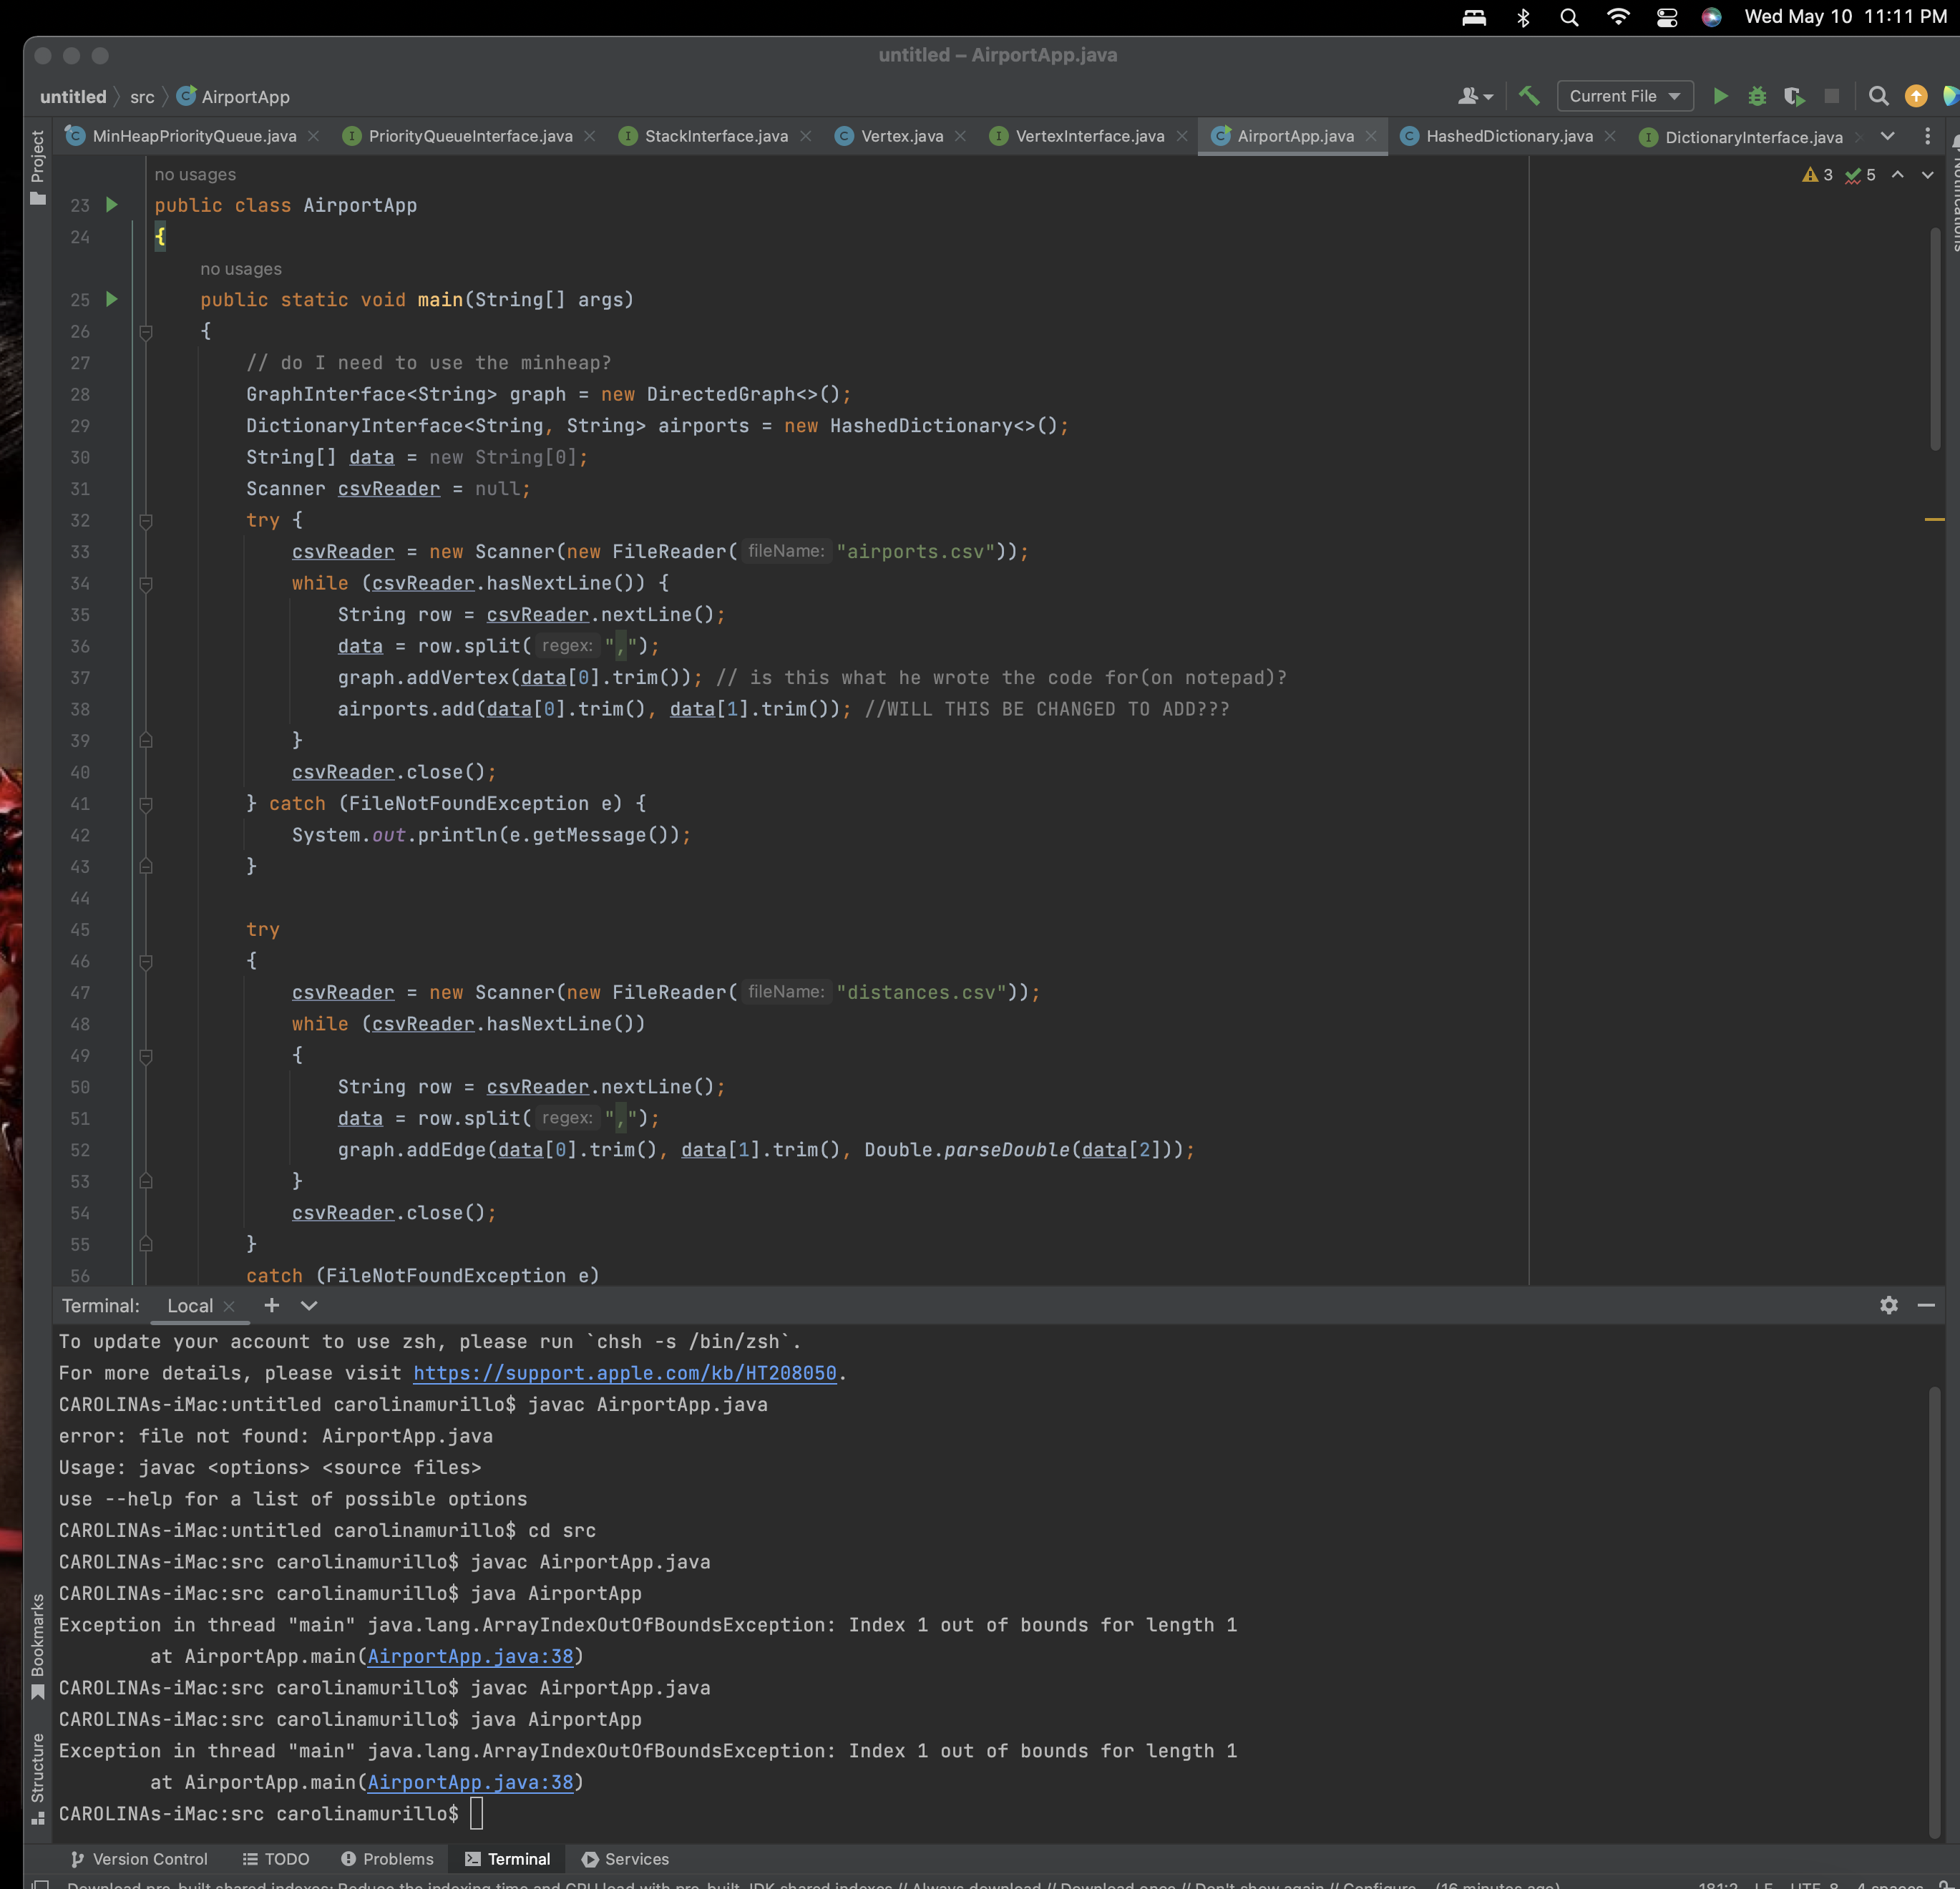Switch to Vertex.java tab

coord(901,136)
